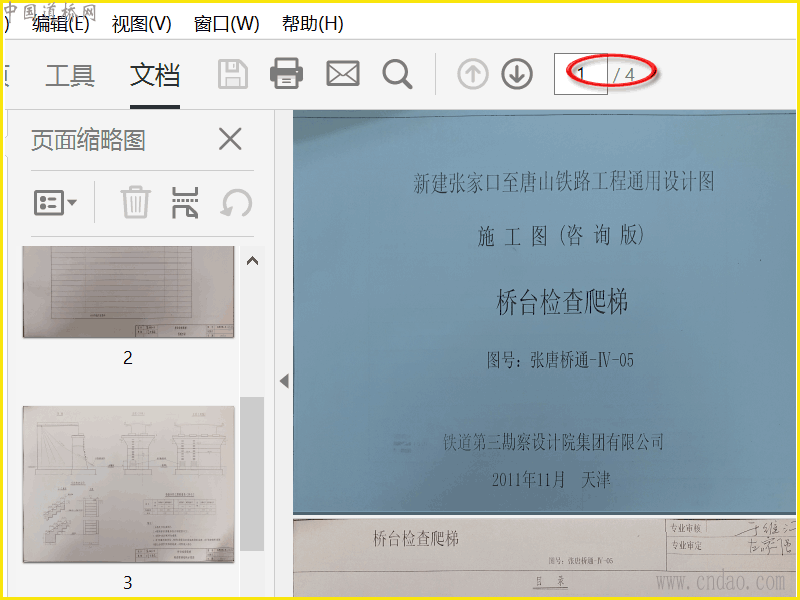Screen dimensions: 800x600
Task: Click page label 2 under thumbnail
Action: [x=128, y=358]
